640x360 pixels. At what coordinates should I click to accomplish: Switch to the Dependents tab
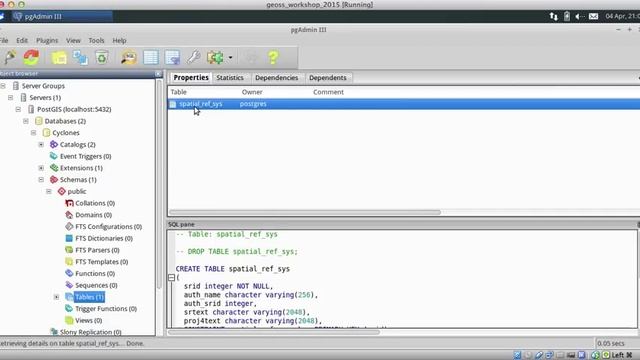point(327,78)
